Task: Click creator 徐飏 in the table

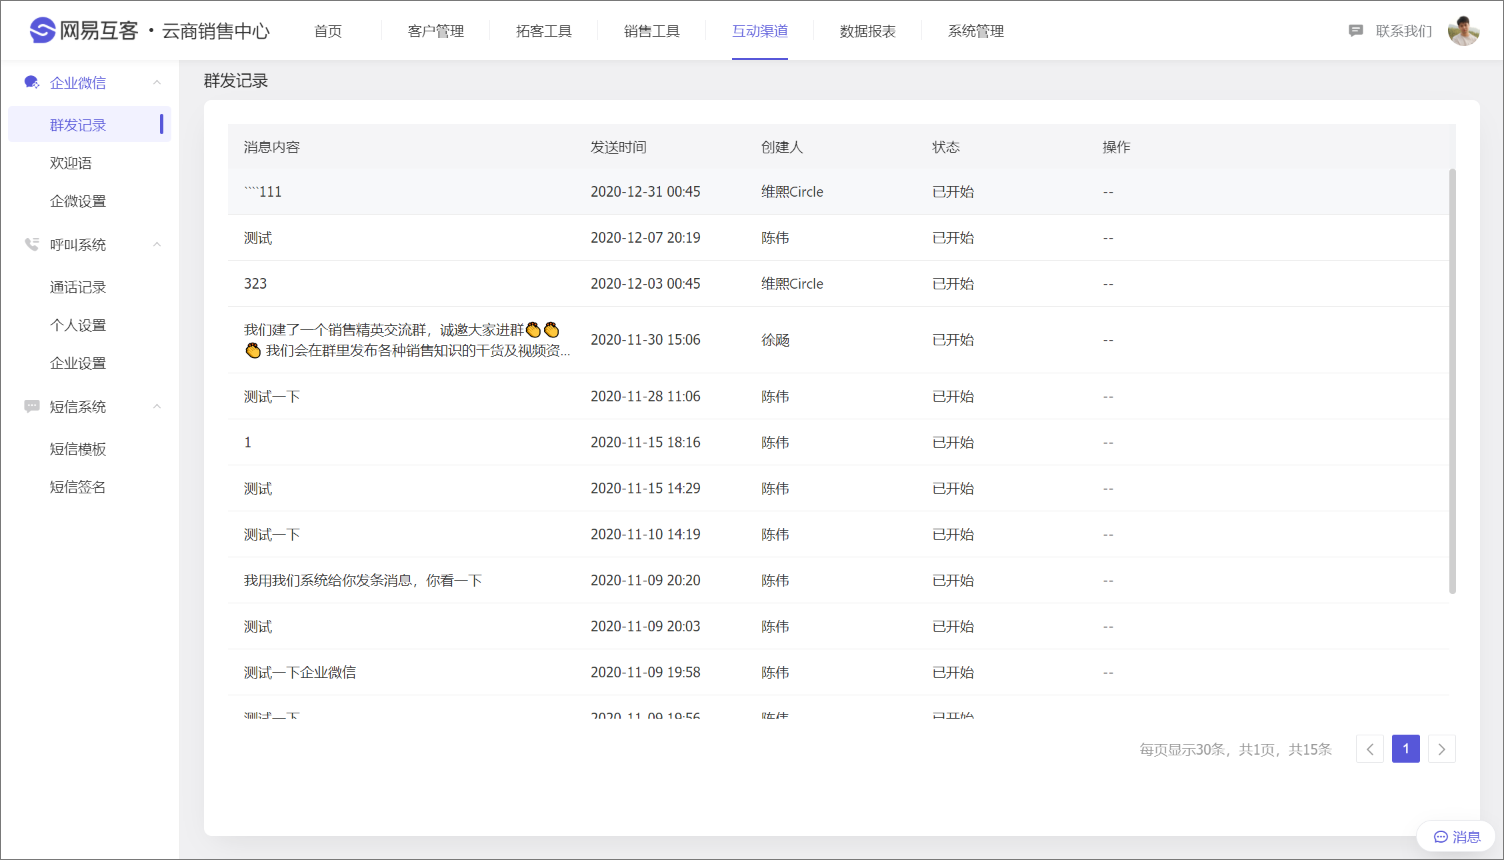Action: 776,340
